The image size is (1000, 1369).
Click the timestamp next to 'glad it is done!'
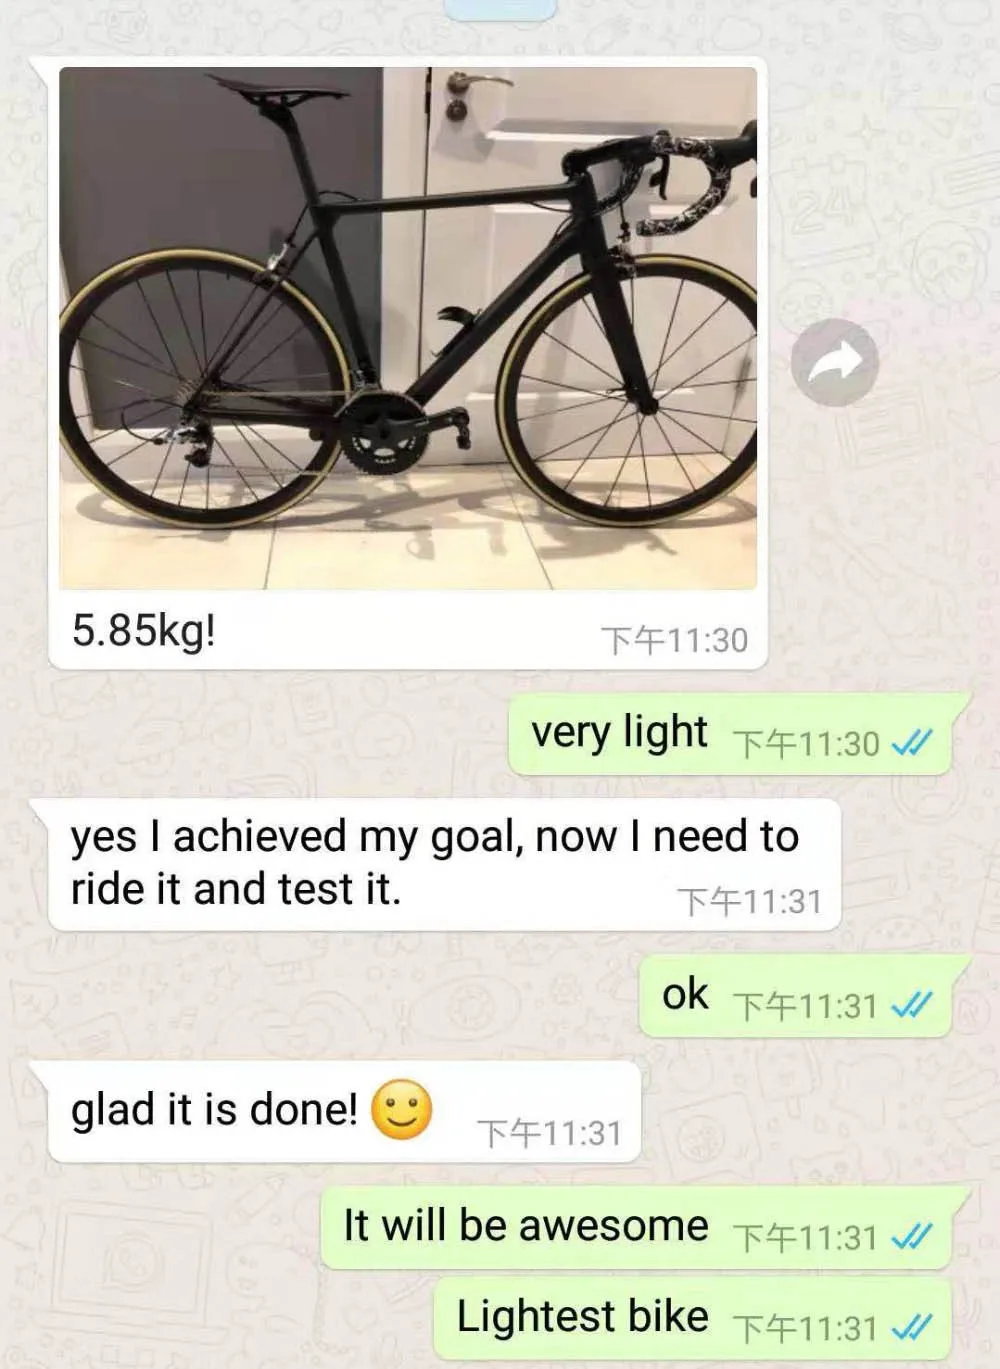pos(549,1133)
